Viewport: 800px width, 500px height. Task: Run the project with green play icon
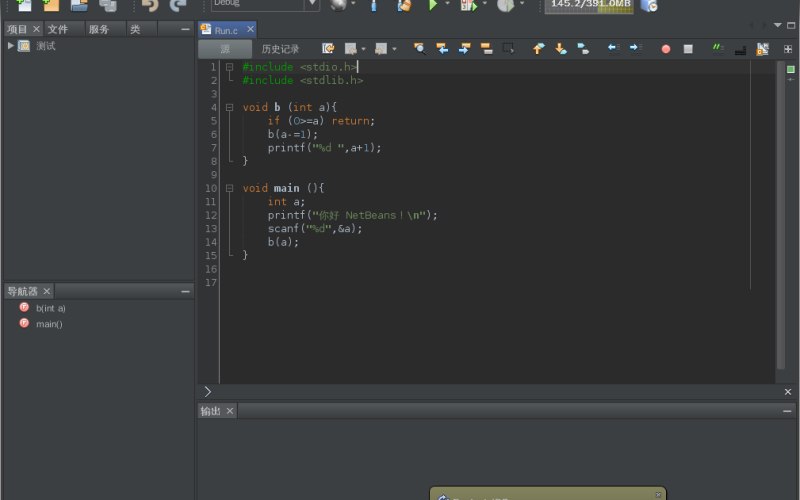coord(433,5)
